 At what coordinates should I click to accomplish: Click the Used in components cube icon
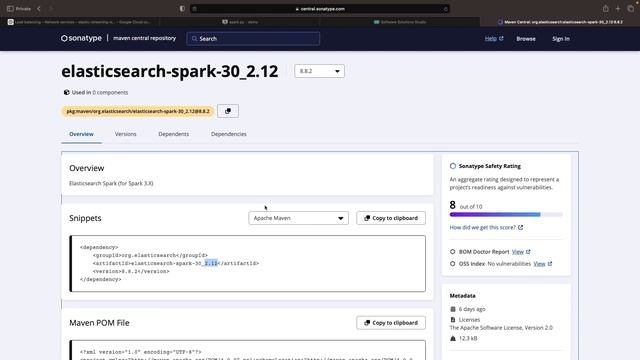67,92
